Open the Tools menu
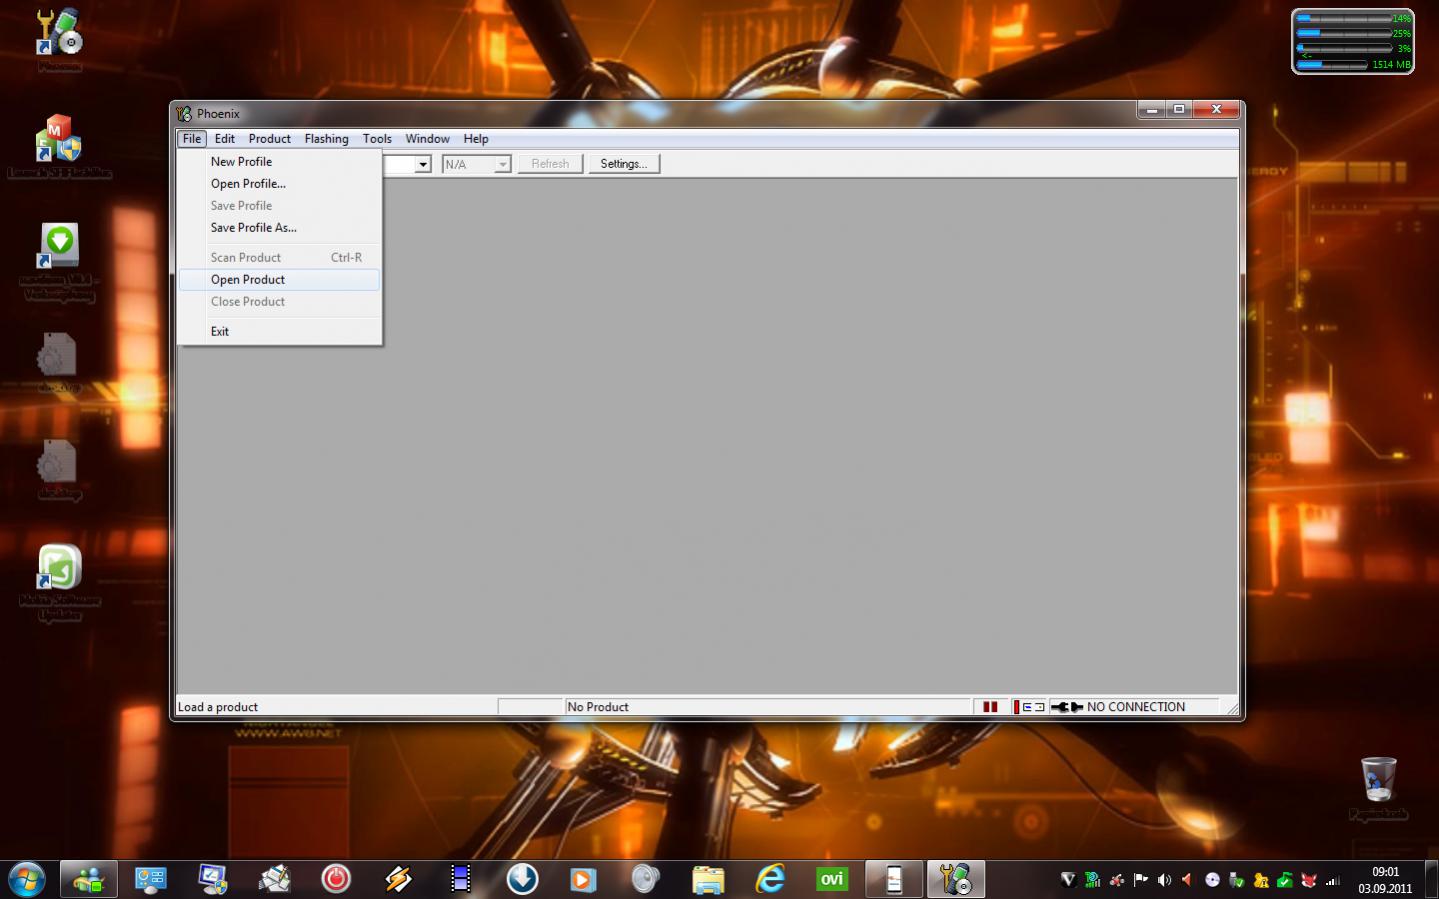This screenshot has height=899, width=1439. pos(377,139)
